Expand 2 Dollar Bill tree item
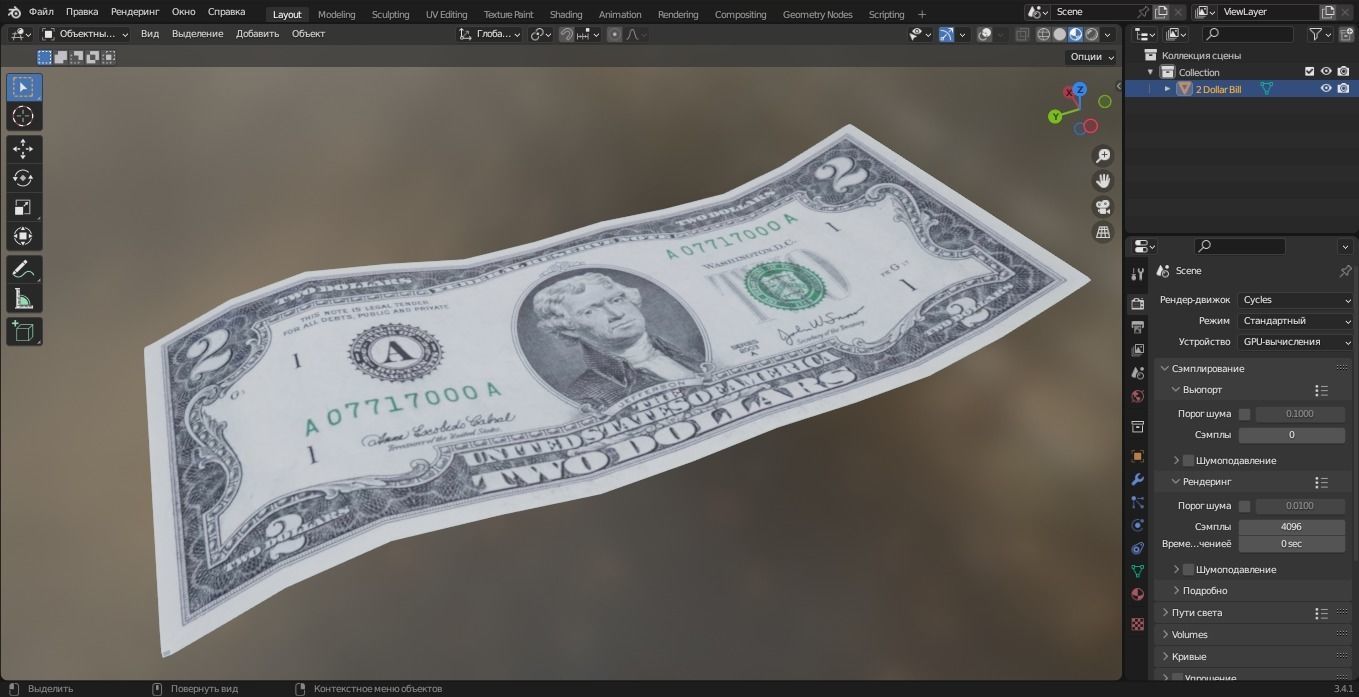Screen dimensions: 1359x697 click(1167, 89)
